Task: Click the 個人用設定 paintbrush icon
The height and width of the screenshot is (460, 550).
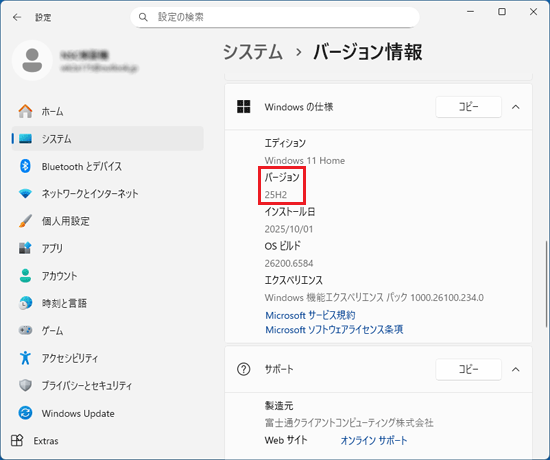Action: [25, 221]
